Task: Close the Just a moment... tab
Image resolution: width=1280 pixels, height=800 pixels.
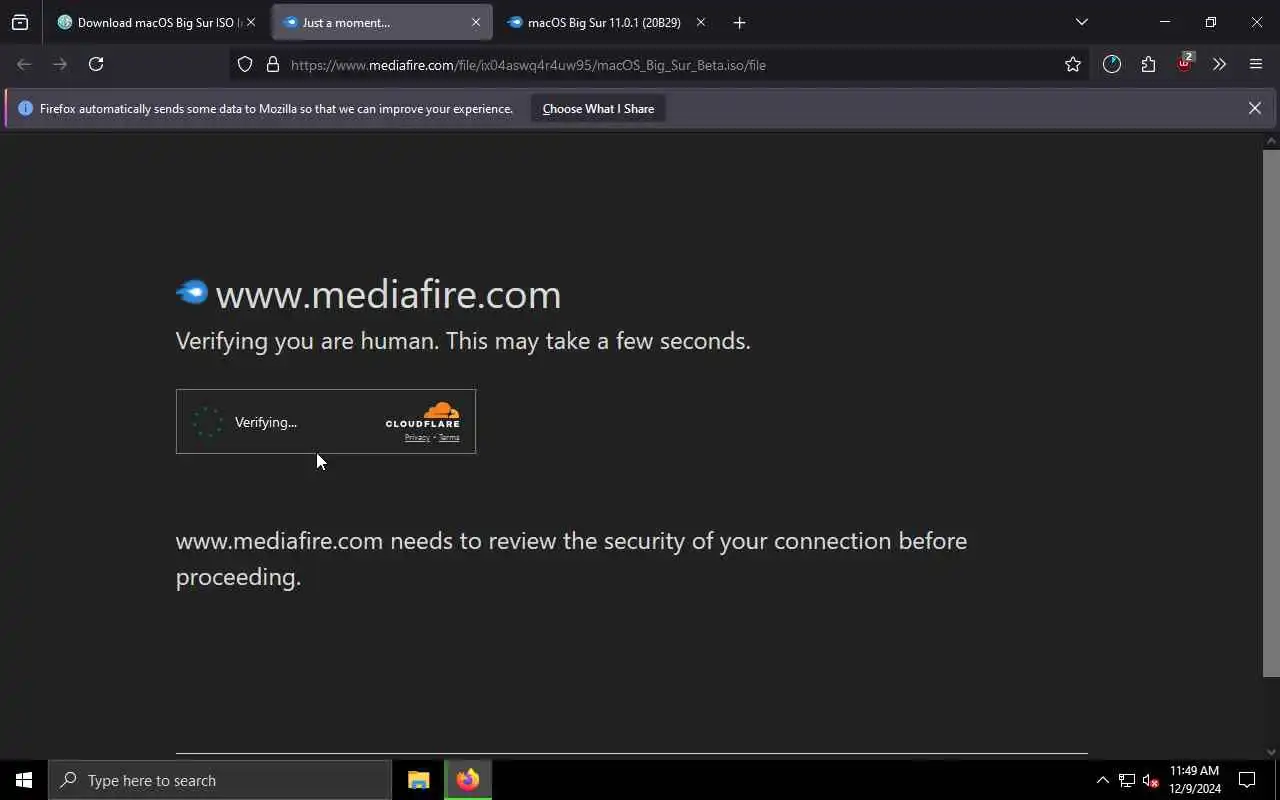Action: pyautogui.click(x=476, y=22)
